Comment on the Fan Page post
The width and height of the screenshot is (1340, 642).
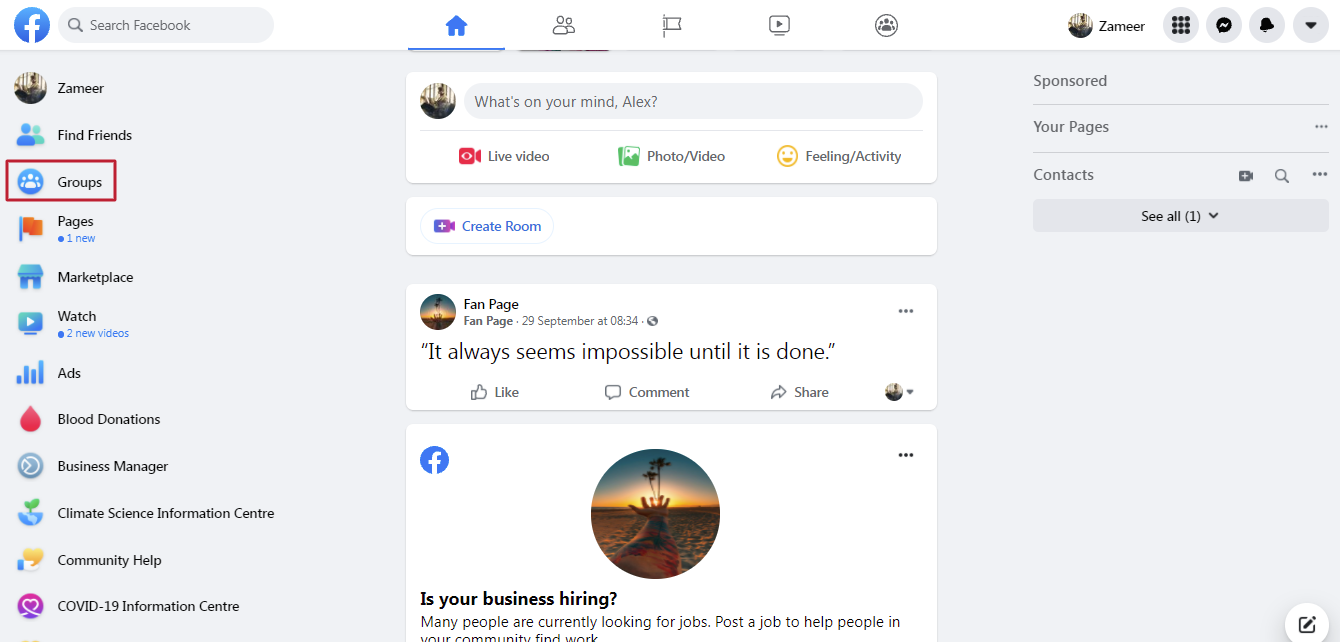tap(647, 392)
